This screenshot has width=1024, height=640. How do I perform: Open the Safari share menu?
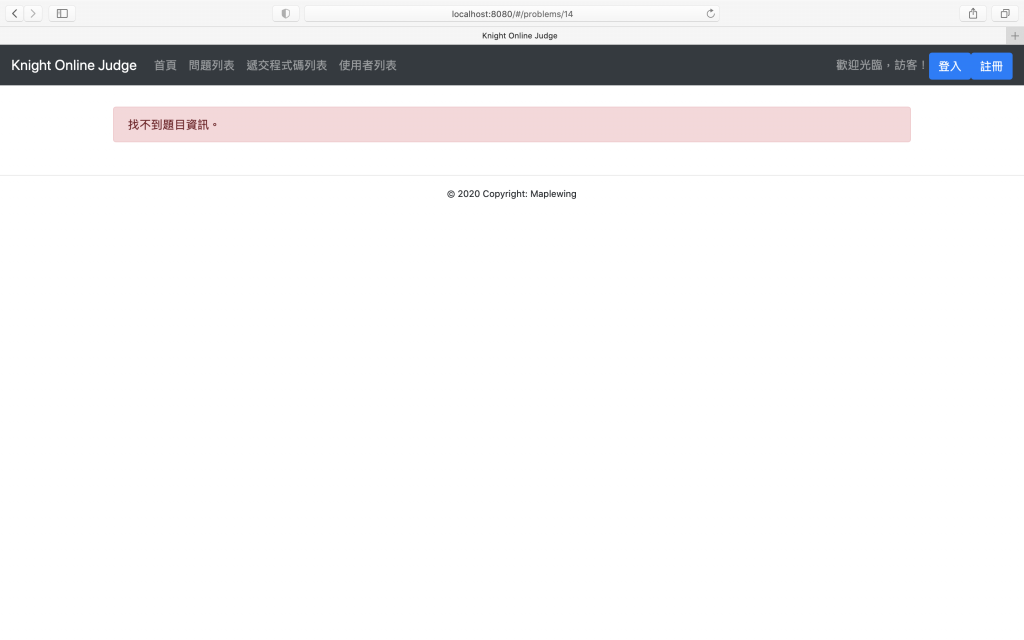point(972,13)
